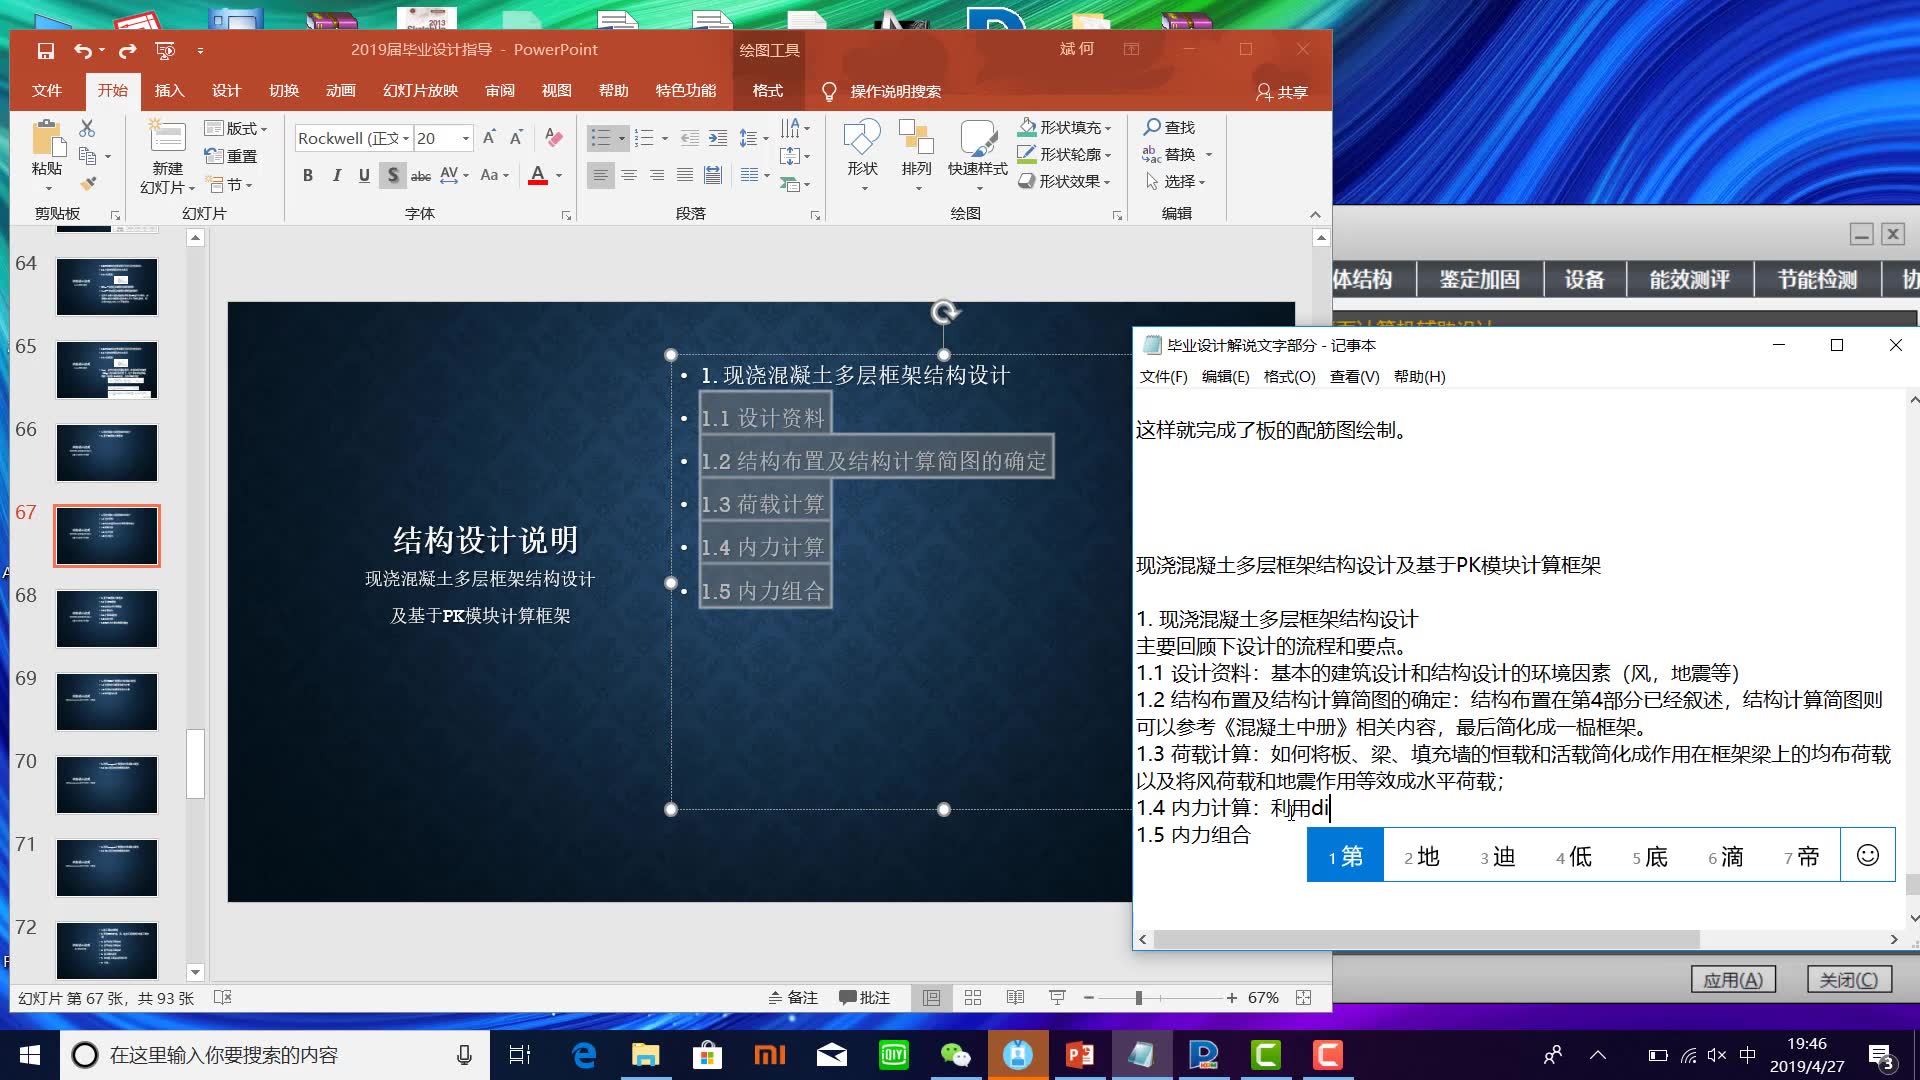Disable the text shadow (S) toggle
The image size is (1920, 1080).
(x=393, y=175)
